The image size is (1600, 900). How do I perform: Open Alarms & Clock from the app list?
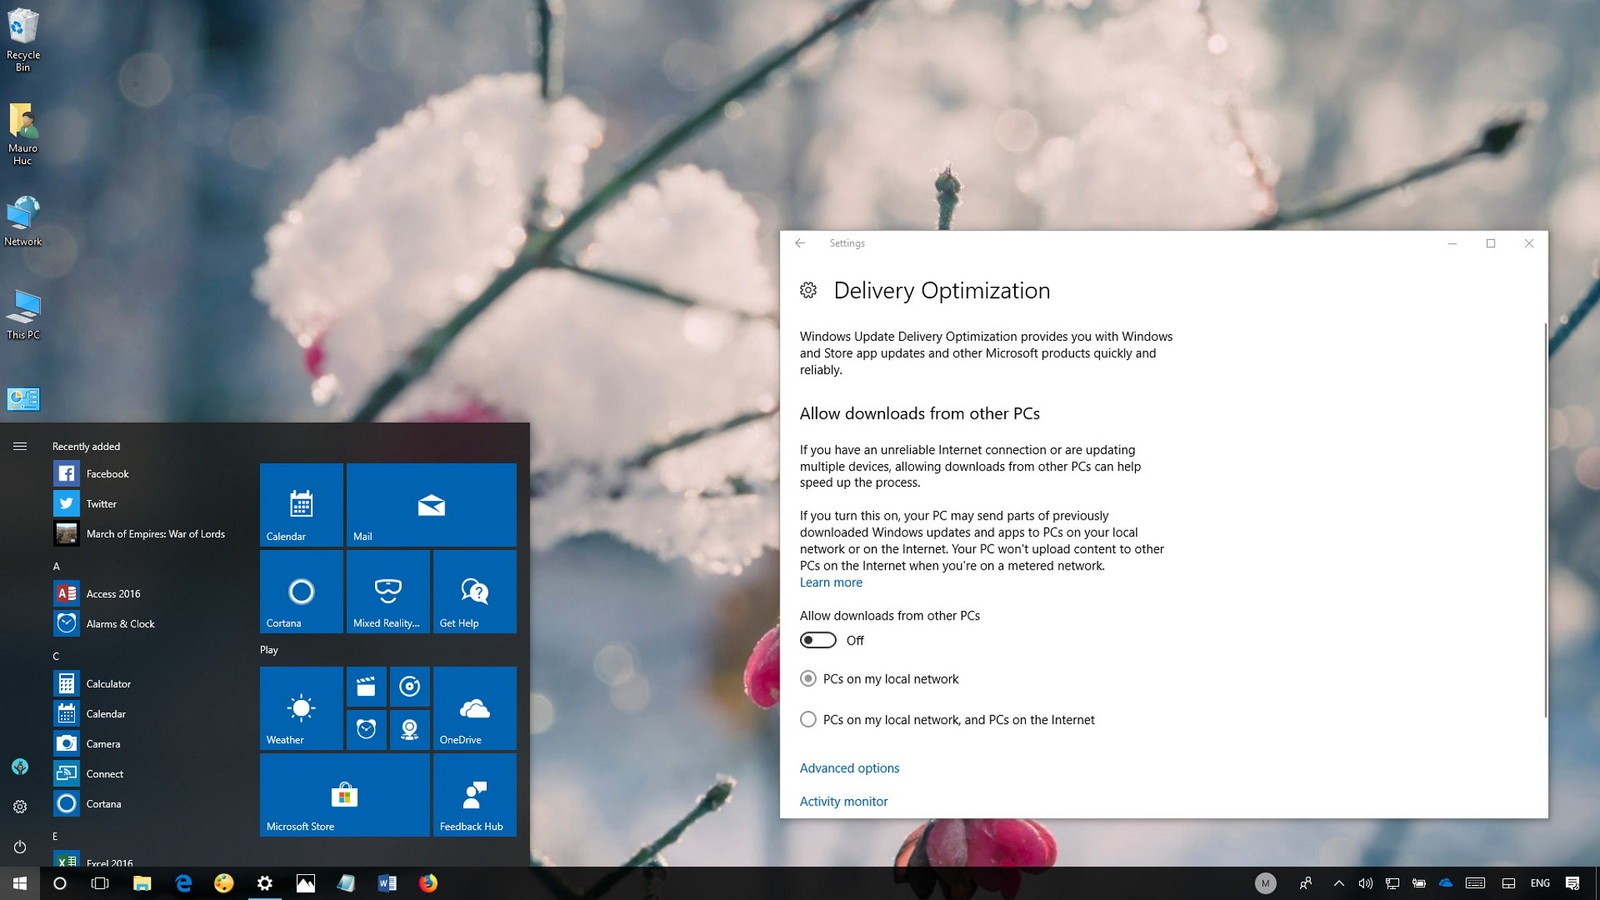point(120,624)
